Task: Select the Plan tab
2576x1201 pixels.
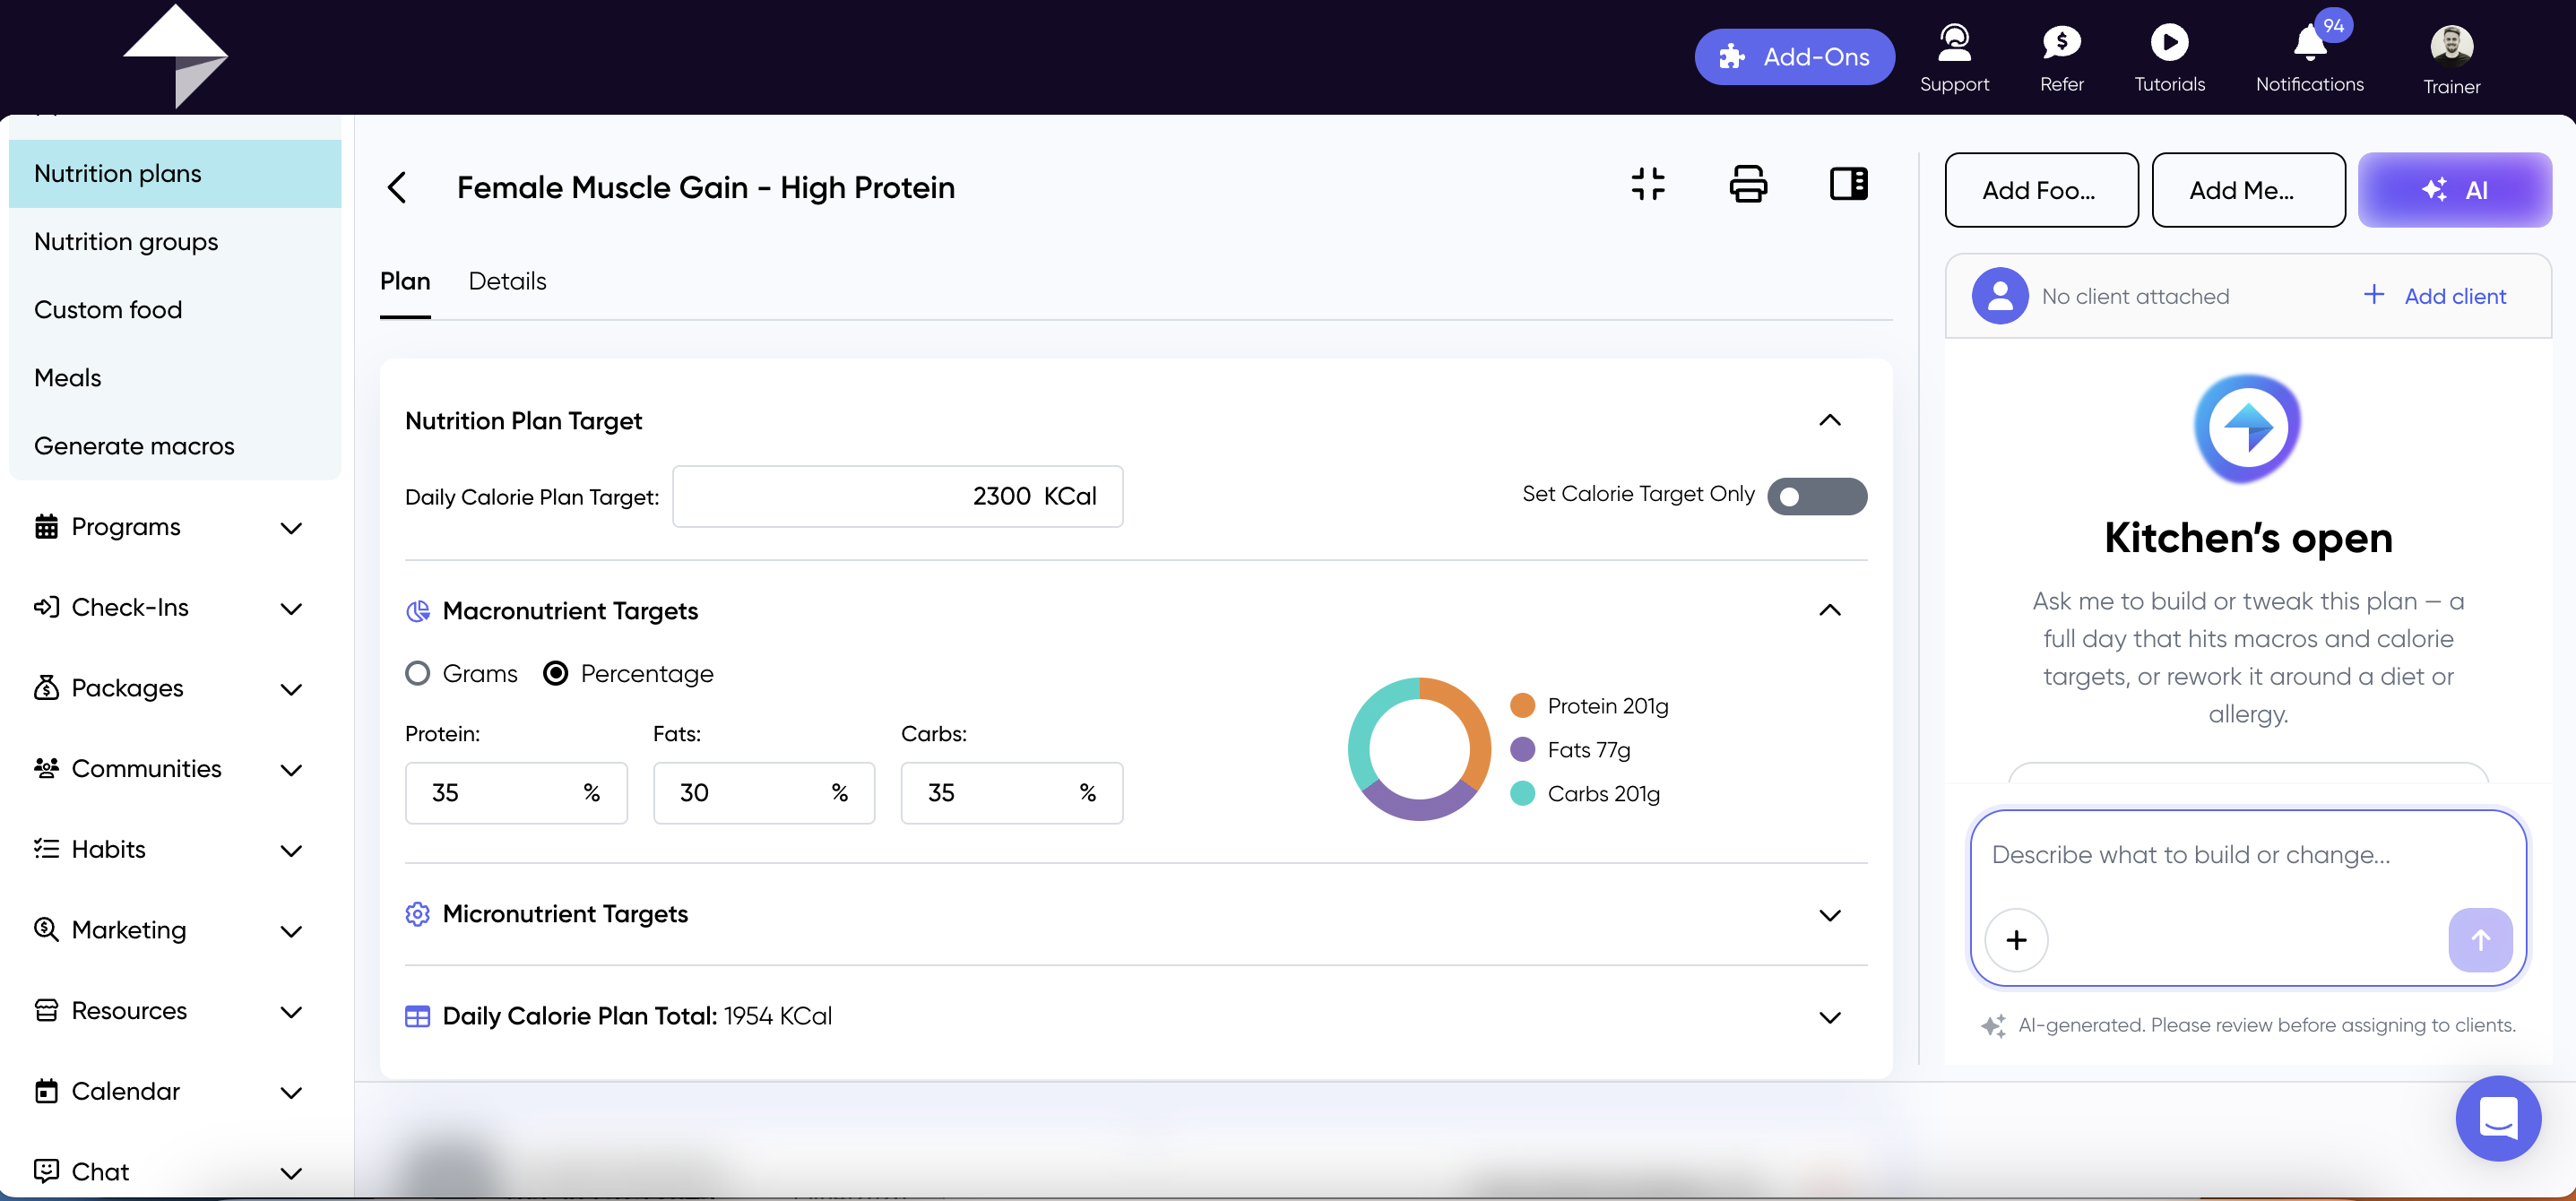Action: pyautogui.click(x=405, y=281)
